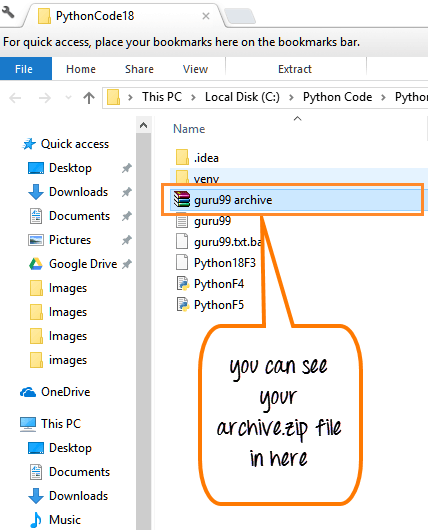Click the wrench icon beside the tab
The width and height of the screenshot is (428, 530).
[8, 12]
